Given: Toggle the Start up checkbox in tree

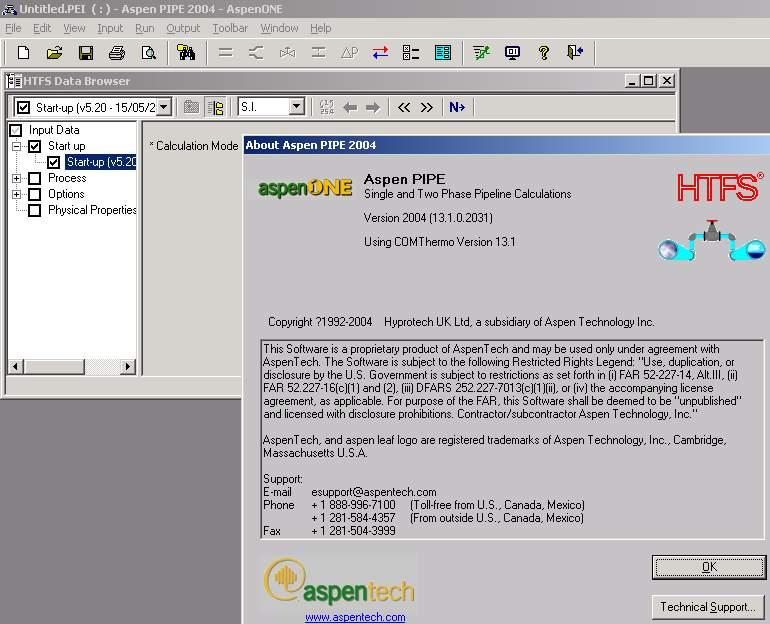Looking at the screenshot, I should (x=34, y=146).
